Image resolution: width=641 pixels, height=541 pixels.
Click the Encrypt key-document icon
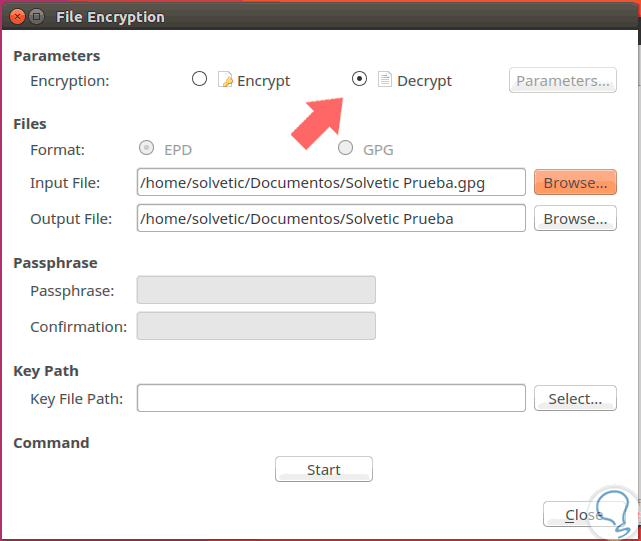[x=225, y=80]
